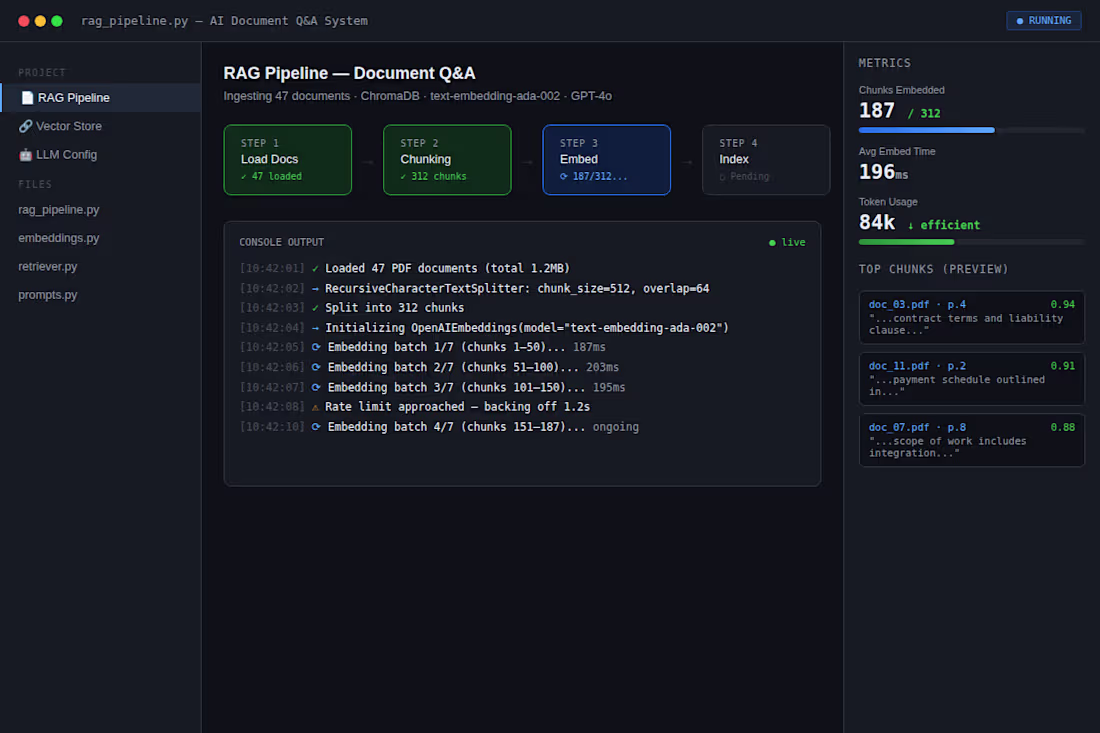Click the Chunks Embedded progress bar

(x=972, y=130)
